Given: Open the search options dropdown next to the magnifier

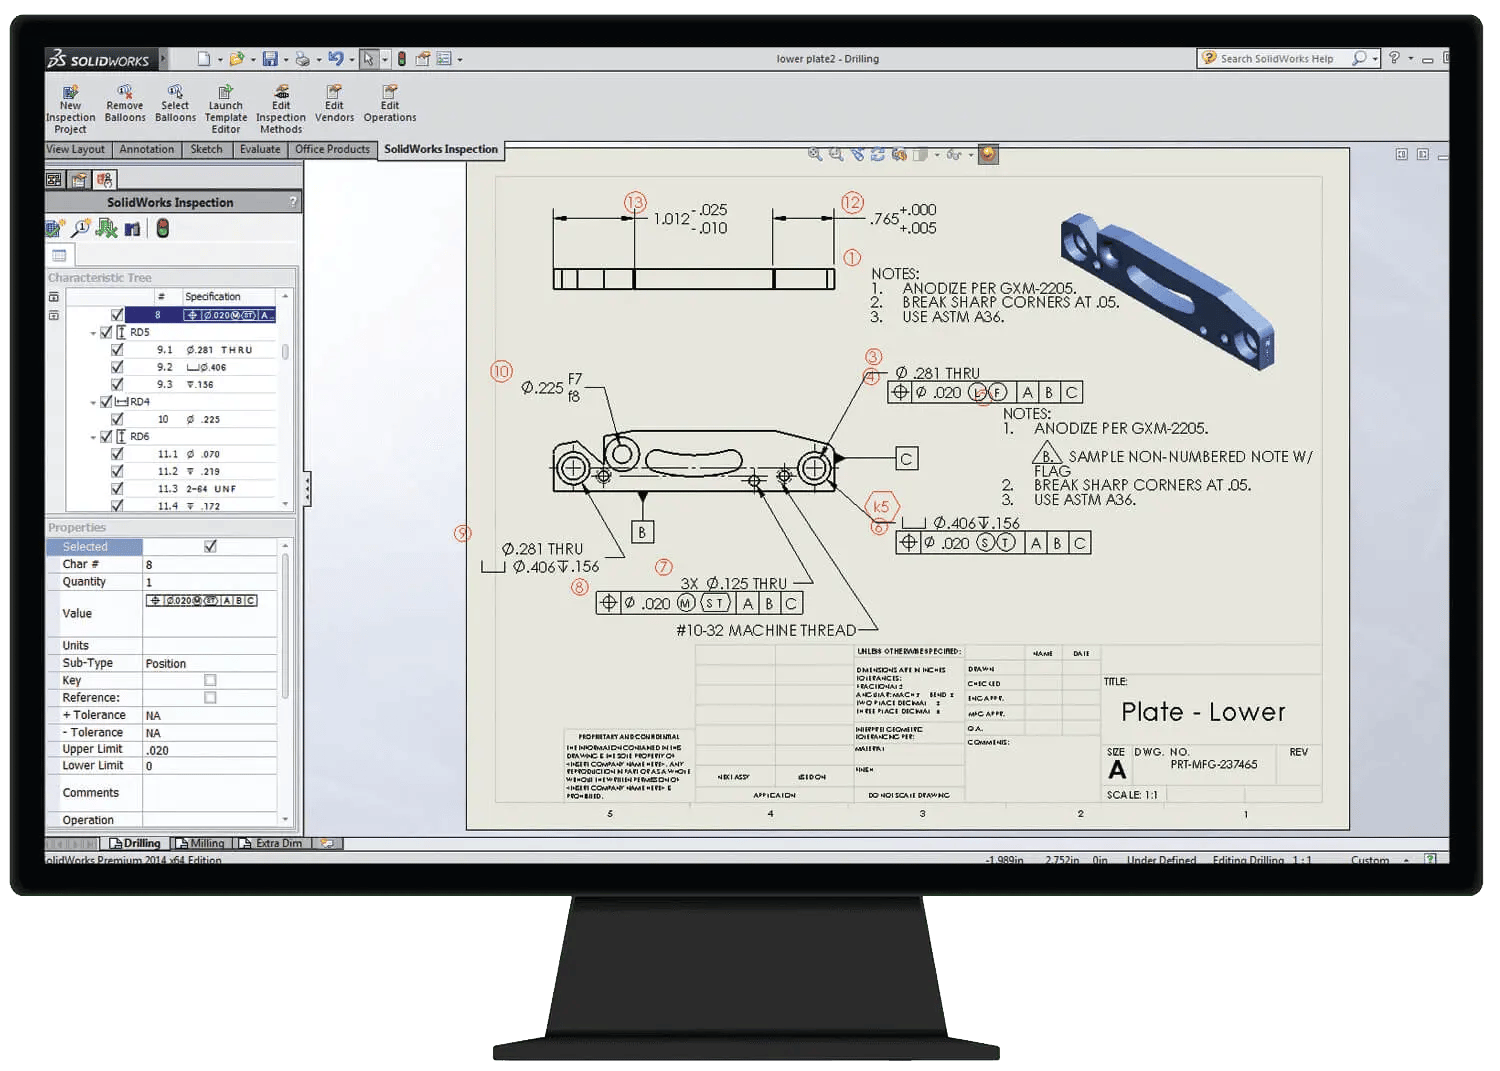Looking at the screenshot, I should tap(1375, 59).
